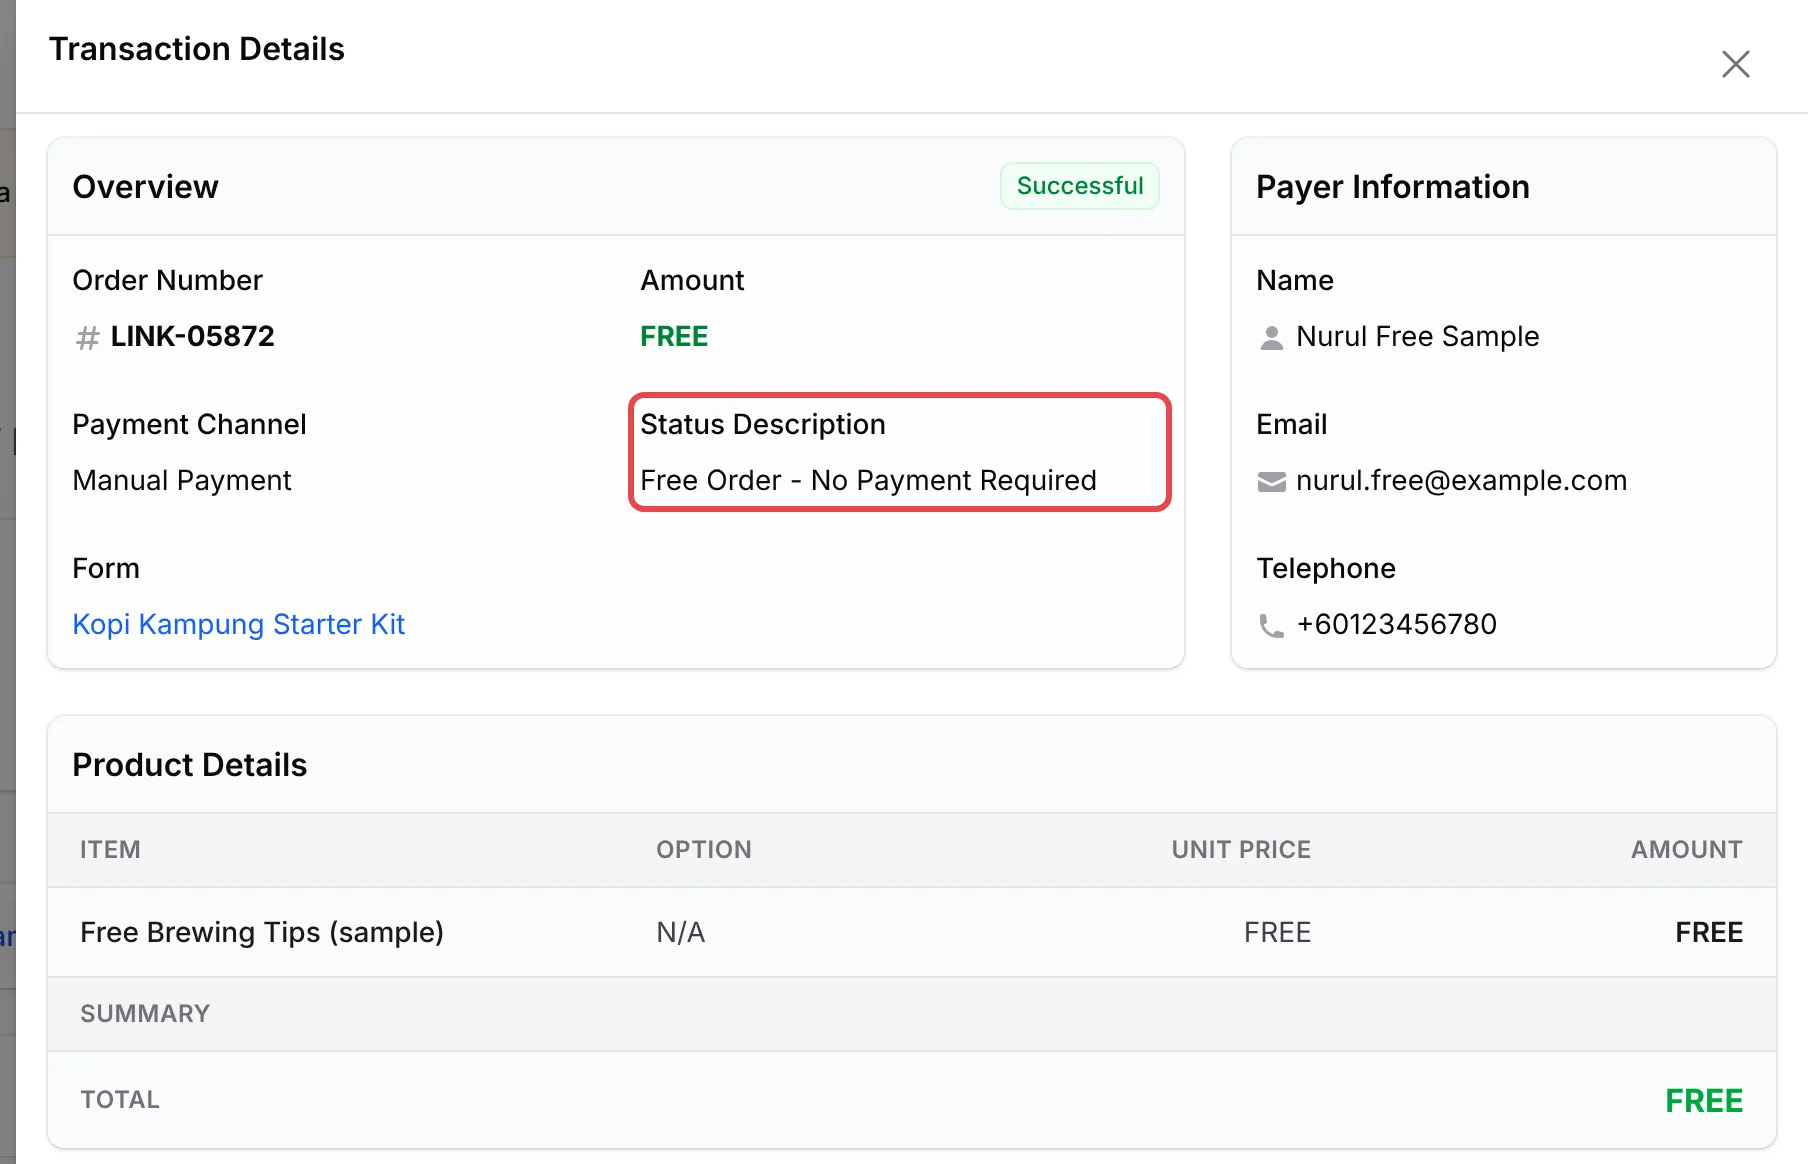Click the green FREE amount in Overview
Image resolution: width=1808 pixels, height=1164 pixels.
(x=674, y=336)
